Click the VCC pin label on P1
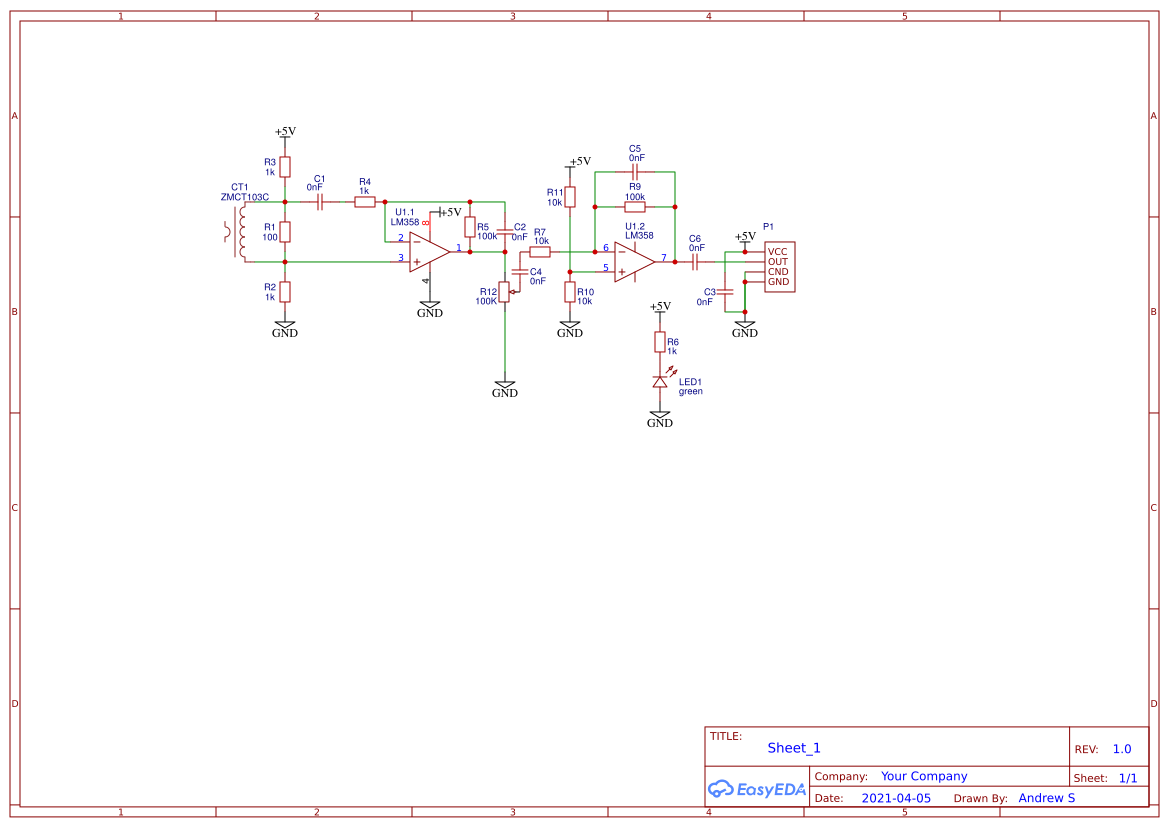The image size is (1169, 827). click(x=778, y=252)
